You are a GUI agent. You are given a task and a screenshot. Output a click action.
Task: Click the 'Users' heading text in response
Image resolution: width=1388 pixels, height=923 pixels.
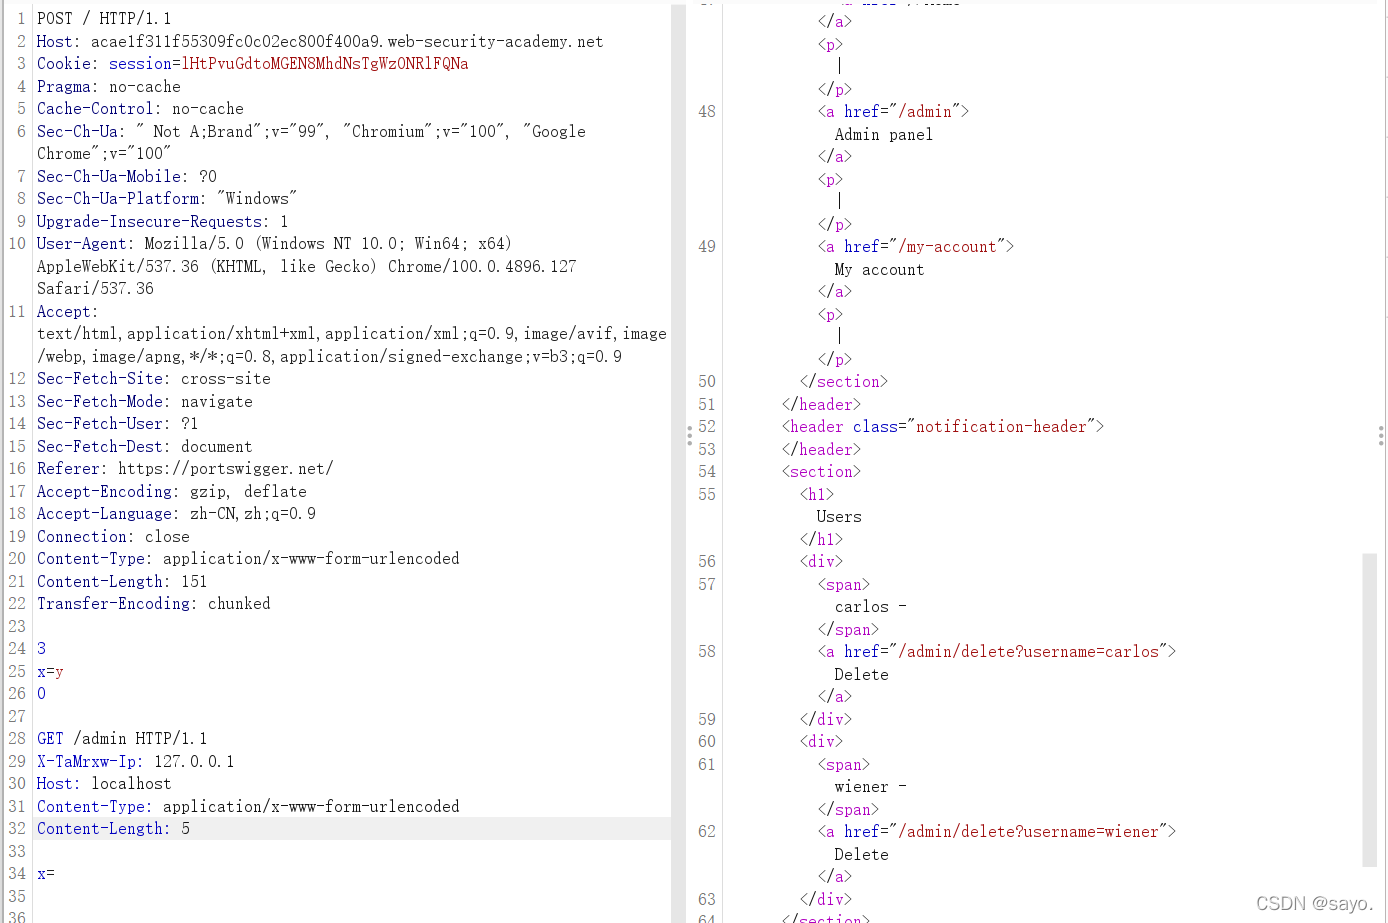[x=839, y=516]
